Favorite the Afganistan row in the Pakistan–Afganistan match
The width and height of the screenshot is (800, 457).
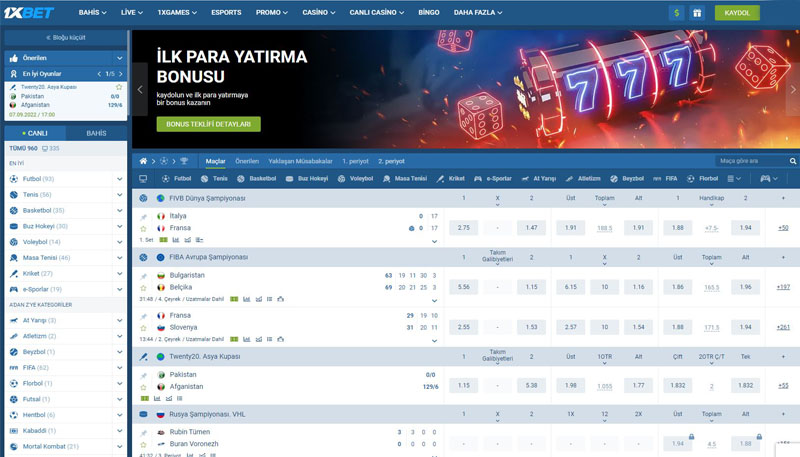pos(143,387)
